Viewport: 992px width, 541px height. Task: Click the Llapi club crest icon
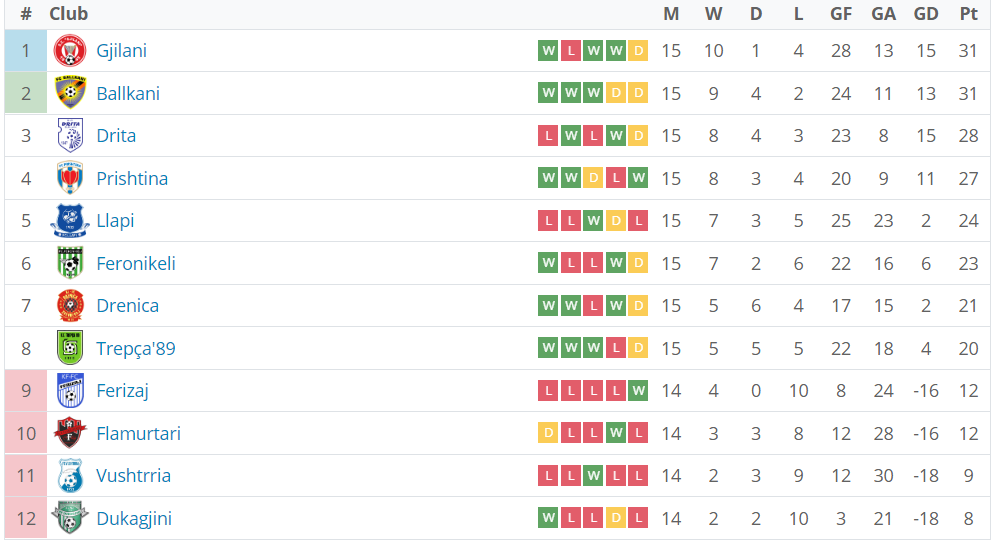70,221
